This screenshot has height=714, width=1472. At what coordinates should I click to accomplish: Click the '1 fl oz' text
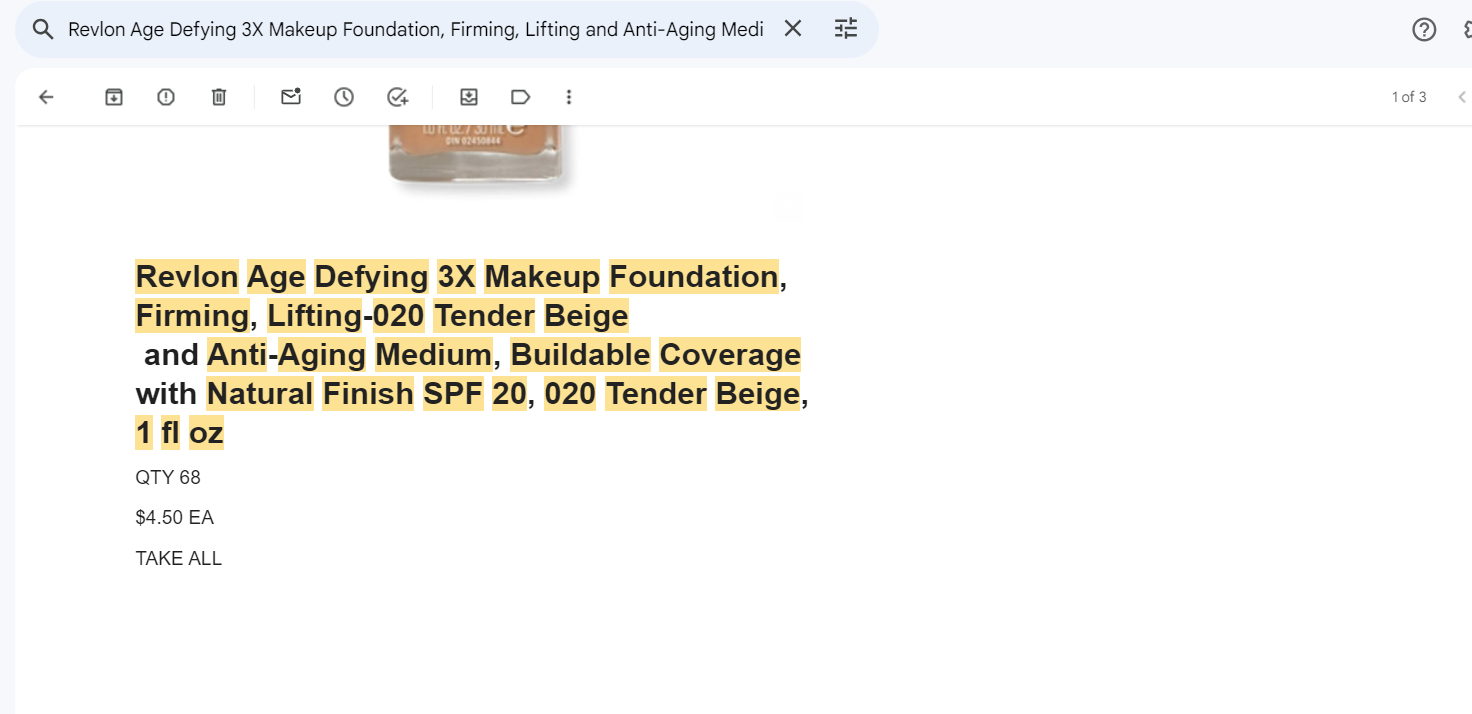[180, 433]
